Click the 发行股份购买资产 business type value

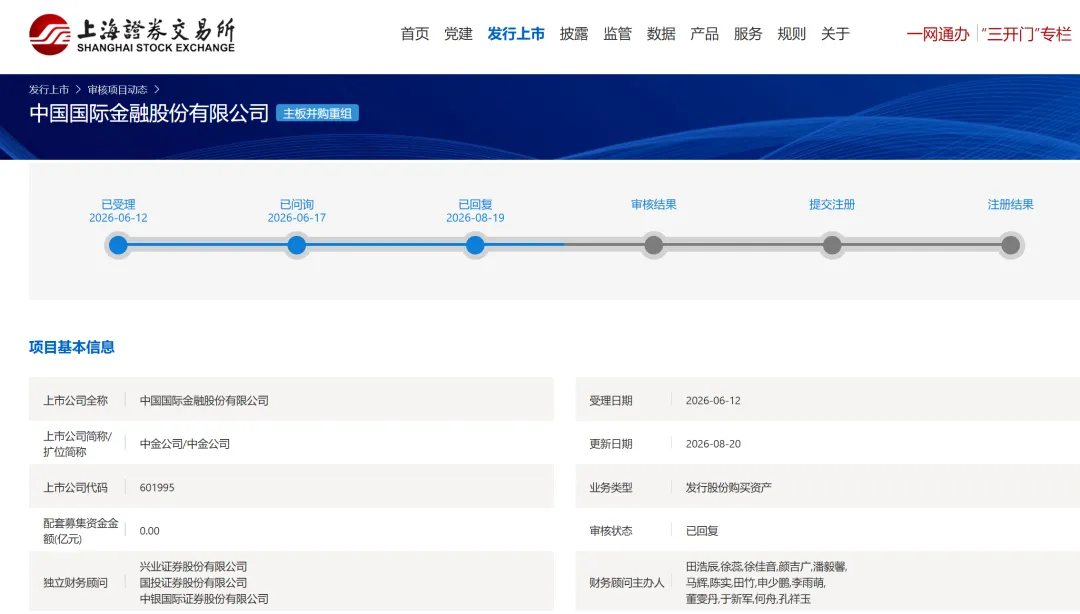(x=728, y=487)
